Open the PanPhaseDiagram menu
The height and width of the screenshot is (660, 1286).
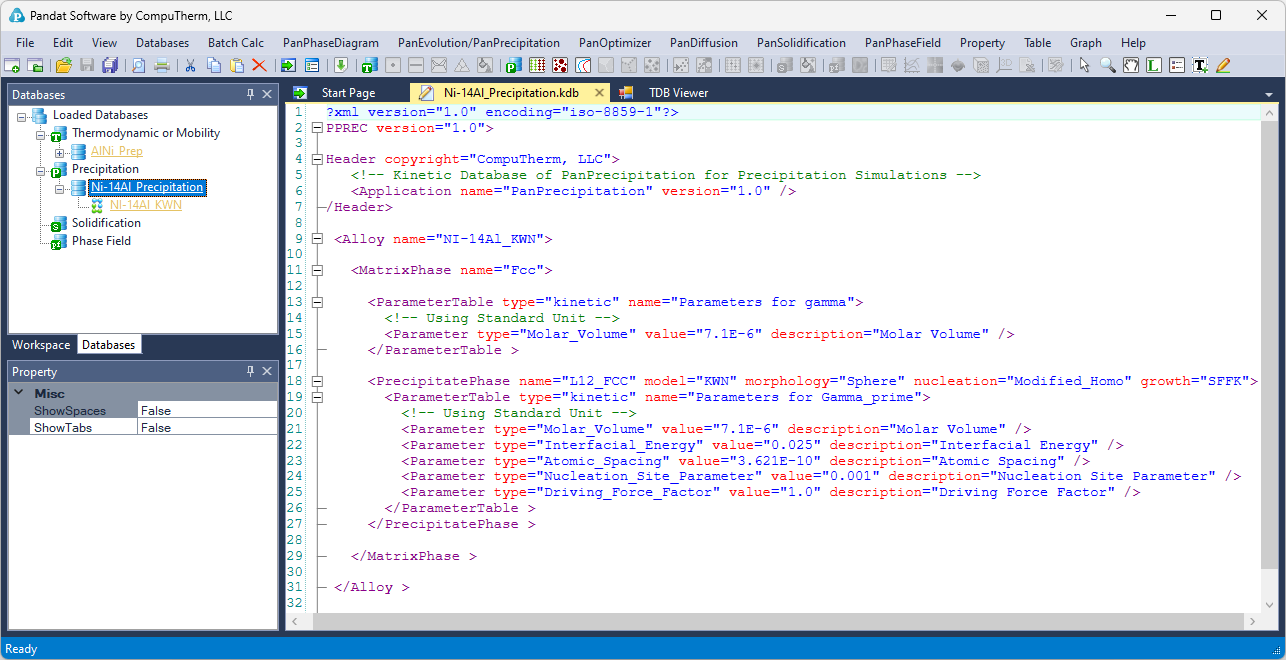330,43
